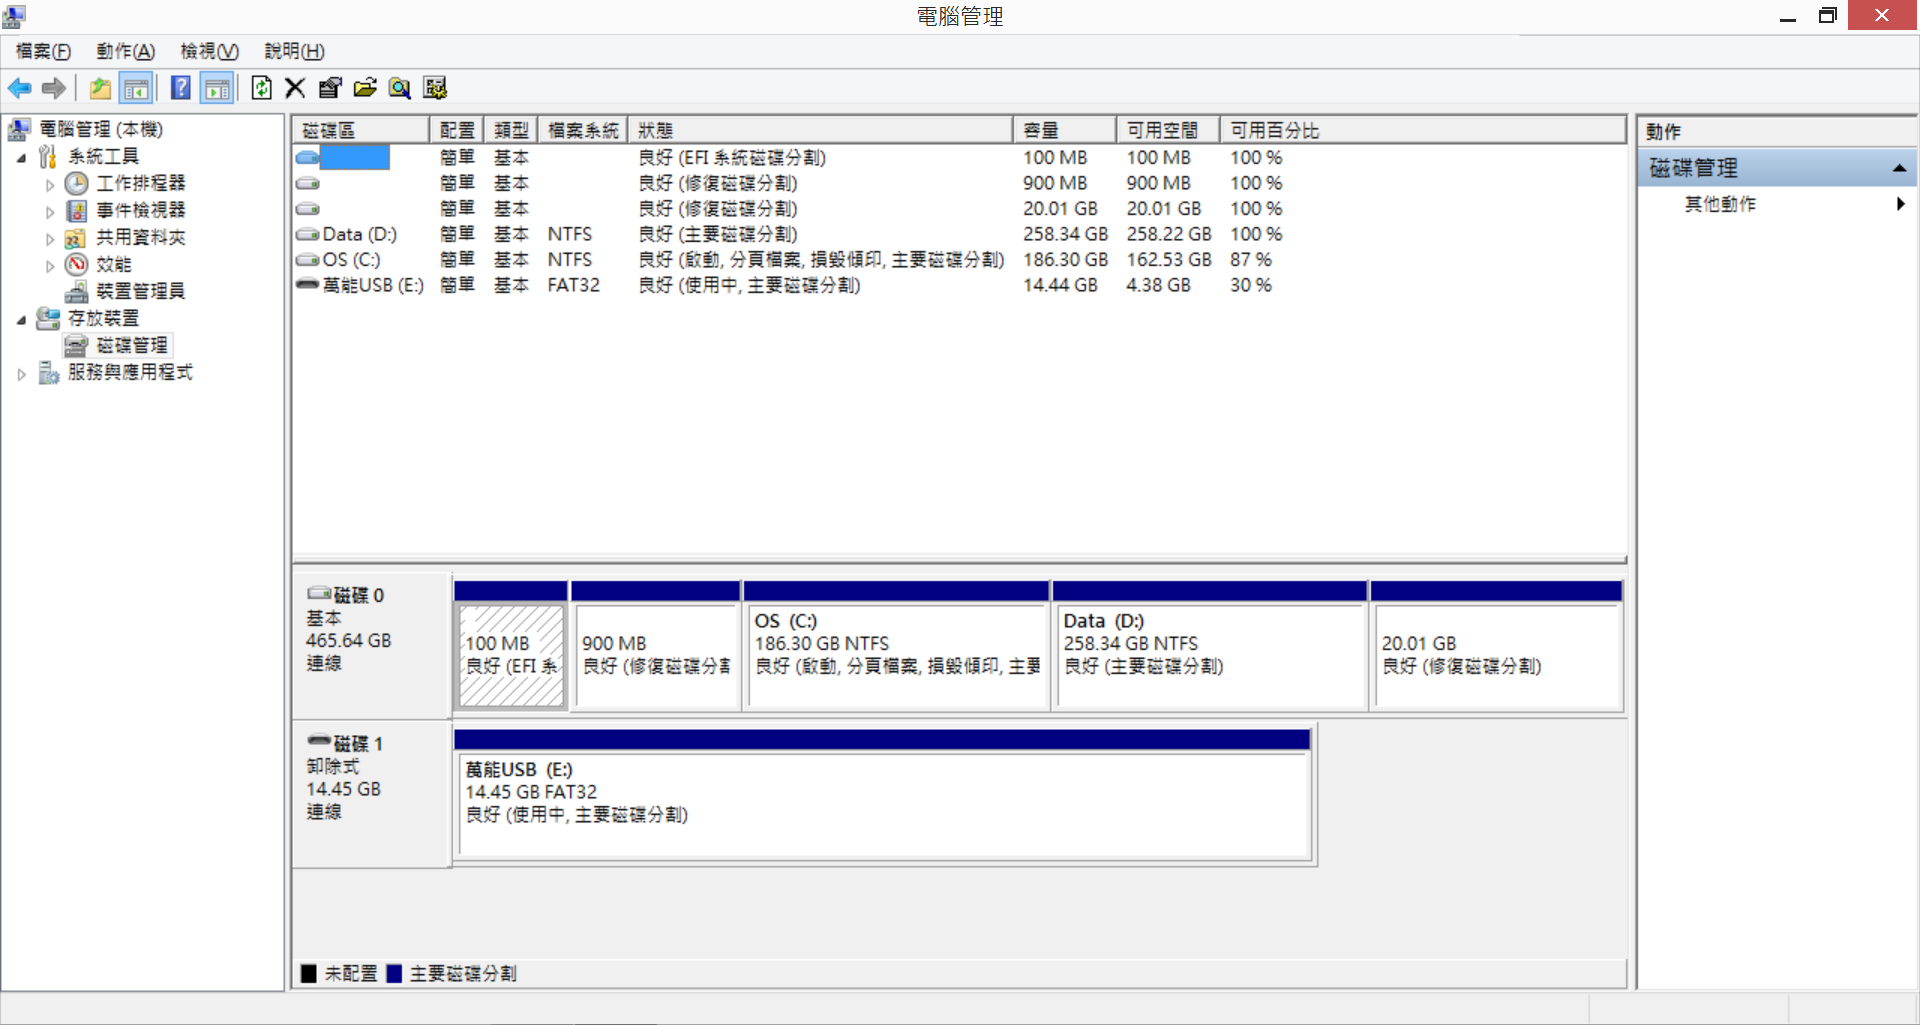Toggle the show/hide action pane icon
The image size is (1920, 1025).
(217, 88)
